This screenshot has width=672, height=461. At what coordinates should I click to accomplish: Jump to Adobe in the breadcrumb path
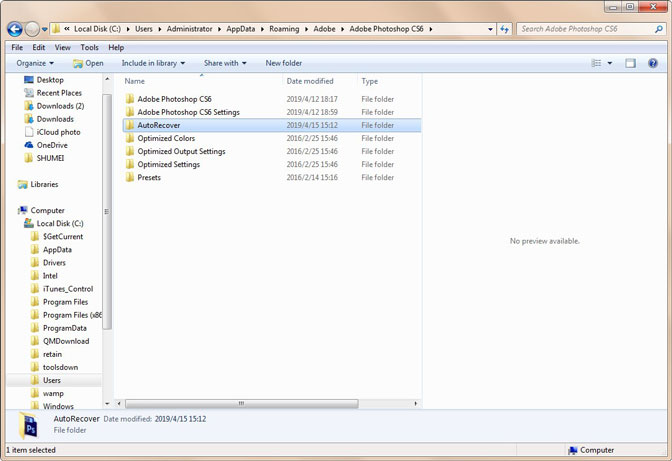(x=324, y=29)
